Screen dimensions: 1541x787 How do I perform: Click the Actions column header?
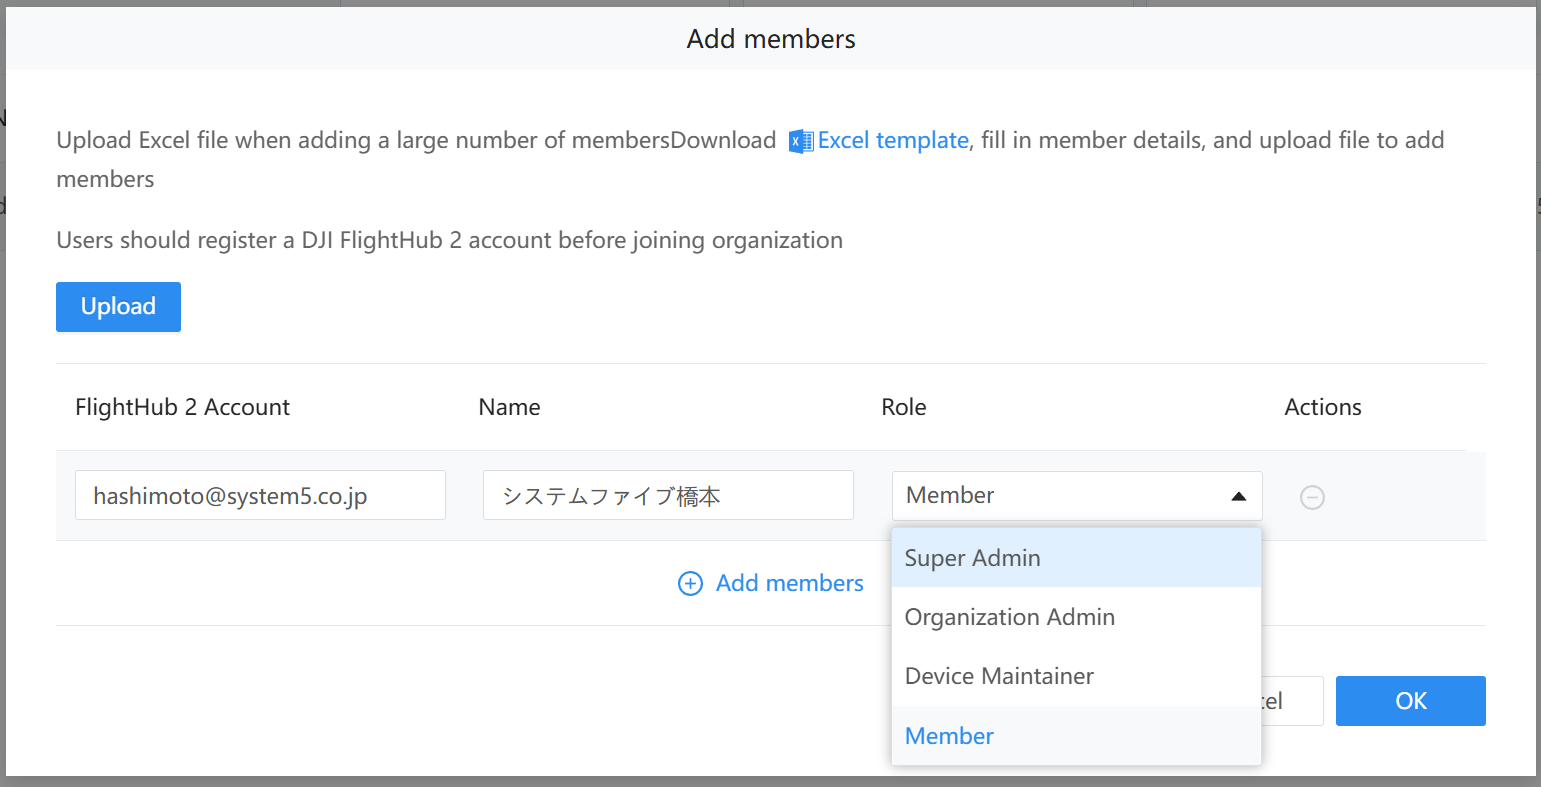[x=1323, y=407]
